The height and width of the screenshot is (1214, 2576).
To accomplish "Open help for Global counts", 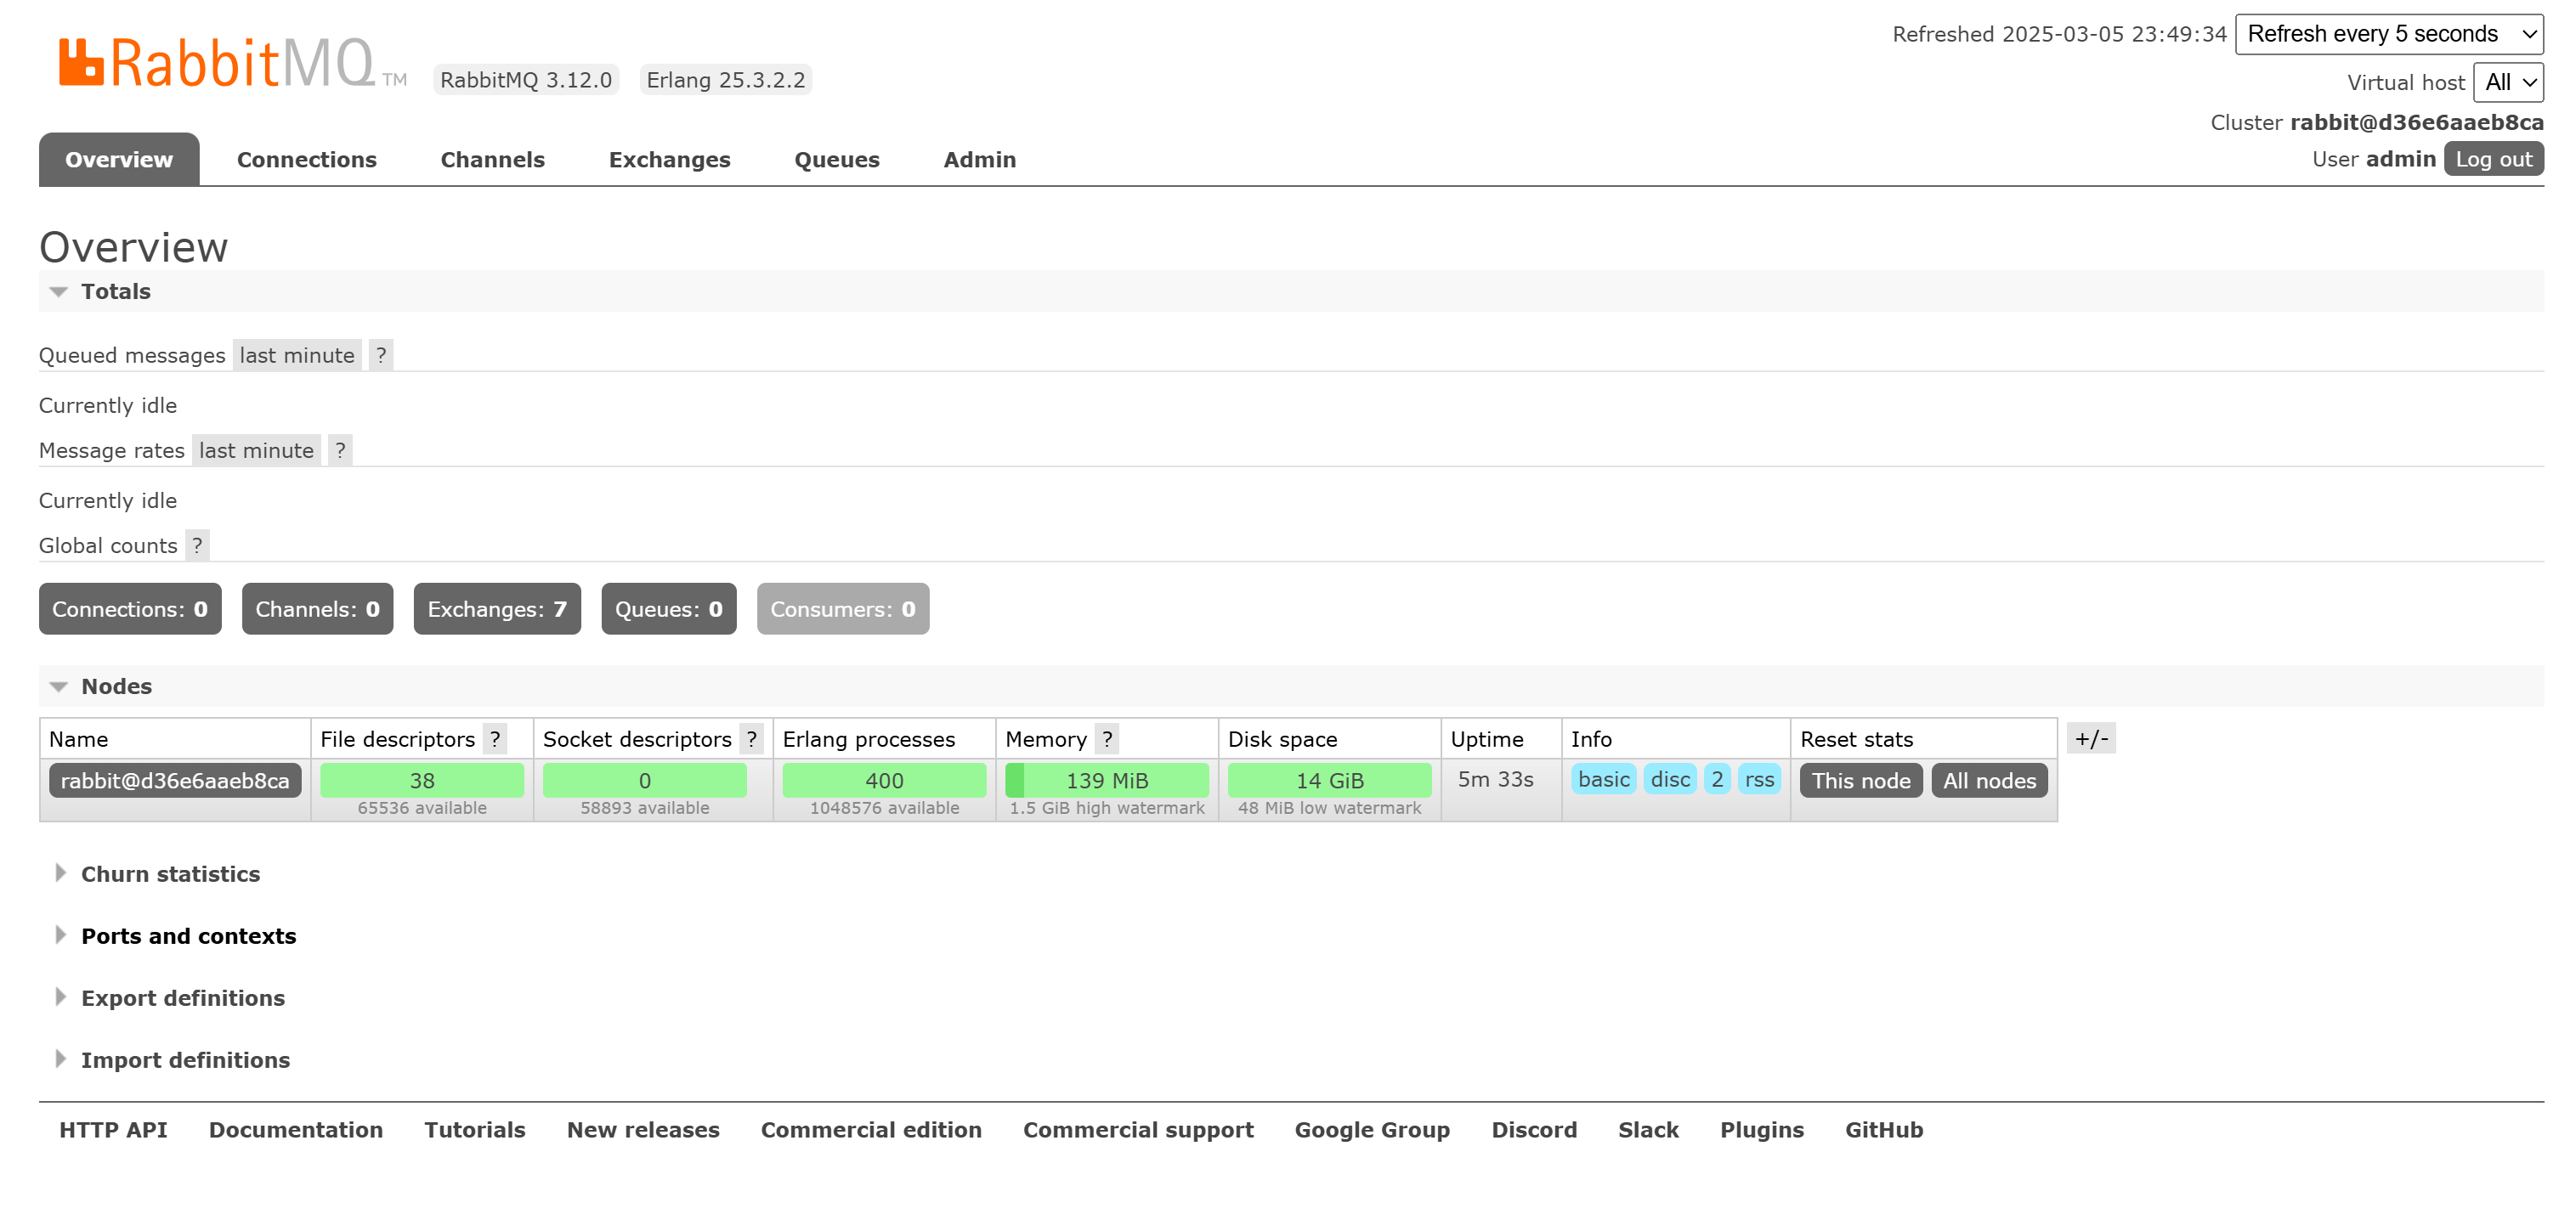I will click(197, 545).
